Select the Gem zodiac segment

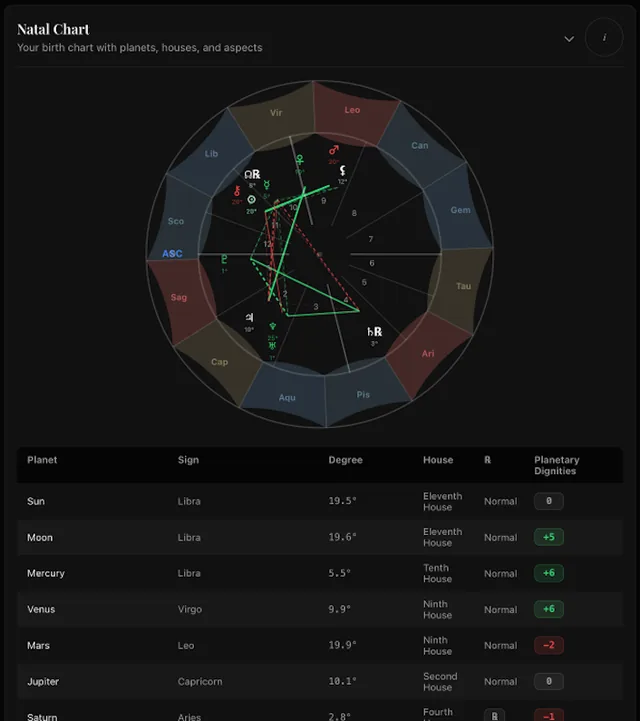click(460, 210)
